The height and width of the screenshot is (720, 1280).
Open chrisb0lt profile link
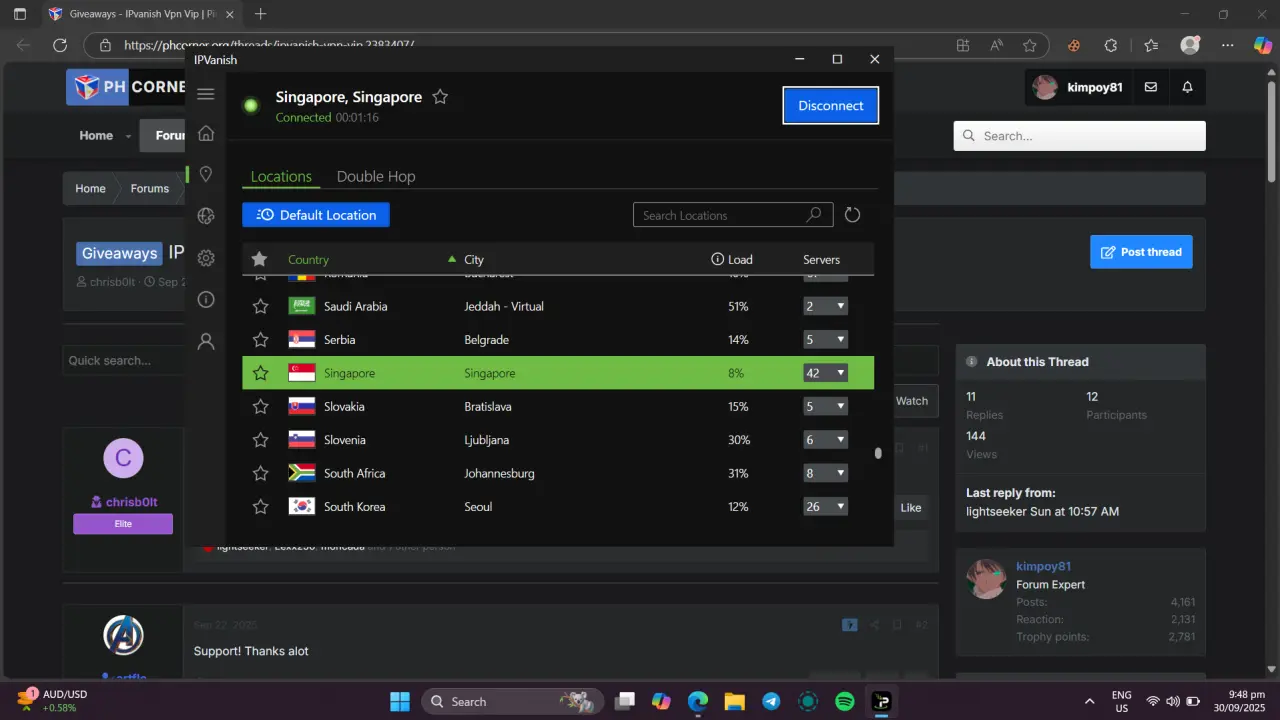[132, 502]
